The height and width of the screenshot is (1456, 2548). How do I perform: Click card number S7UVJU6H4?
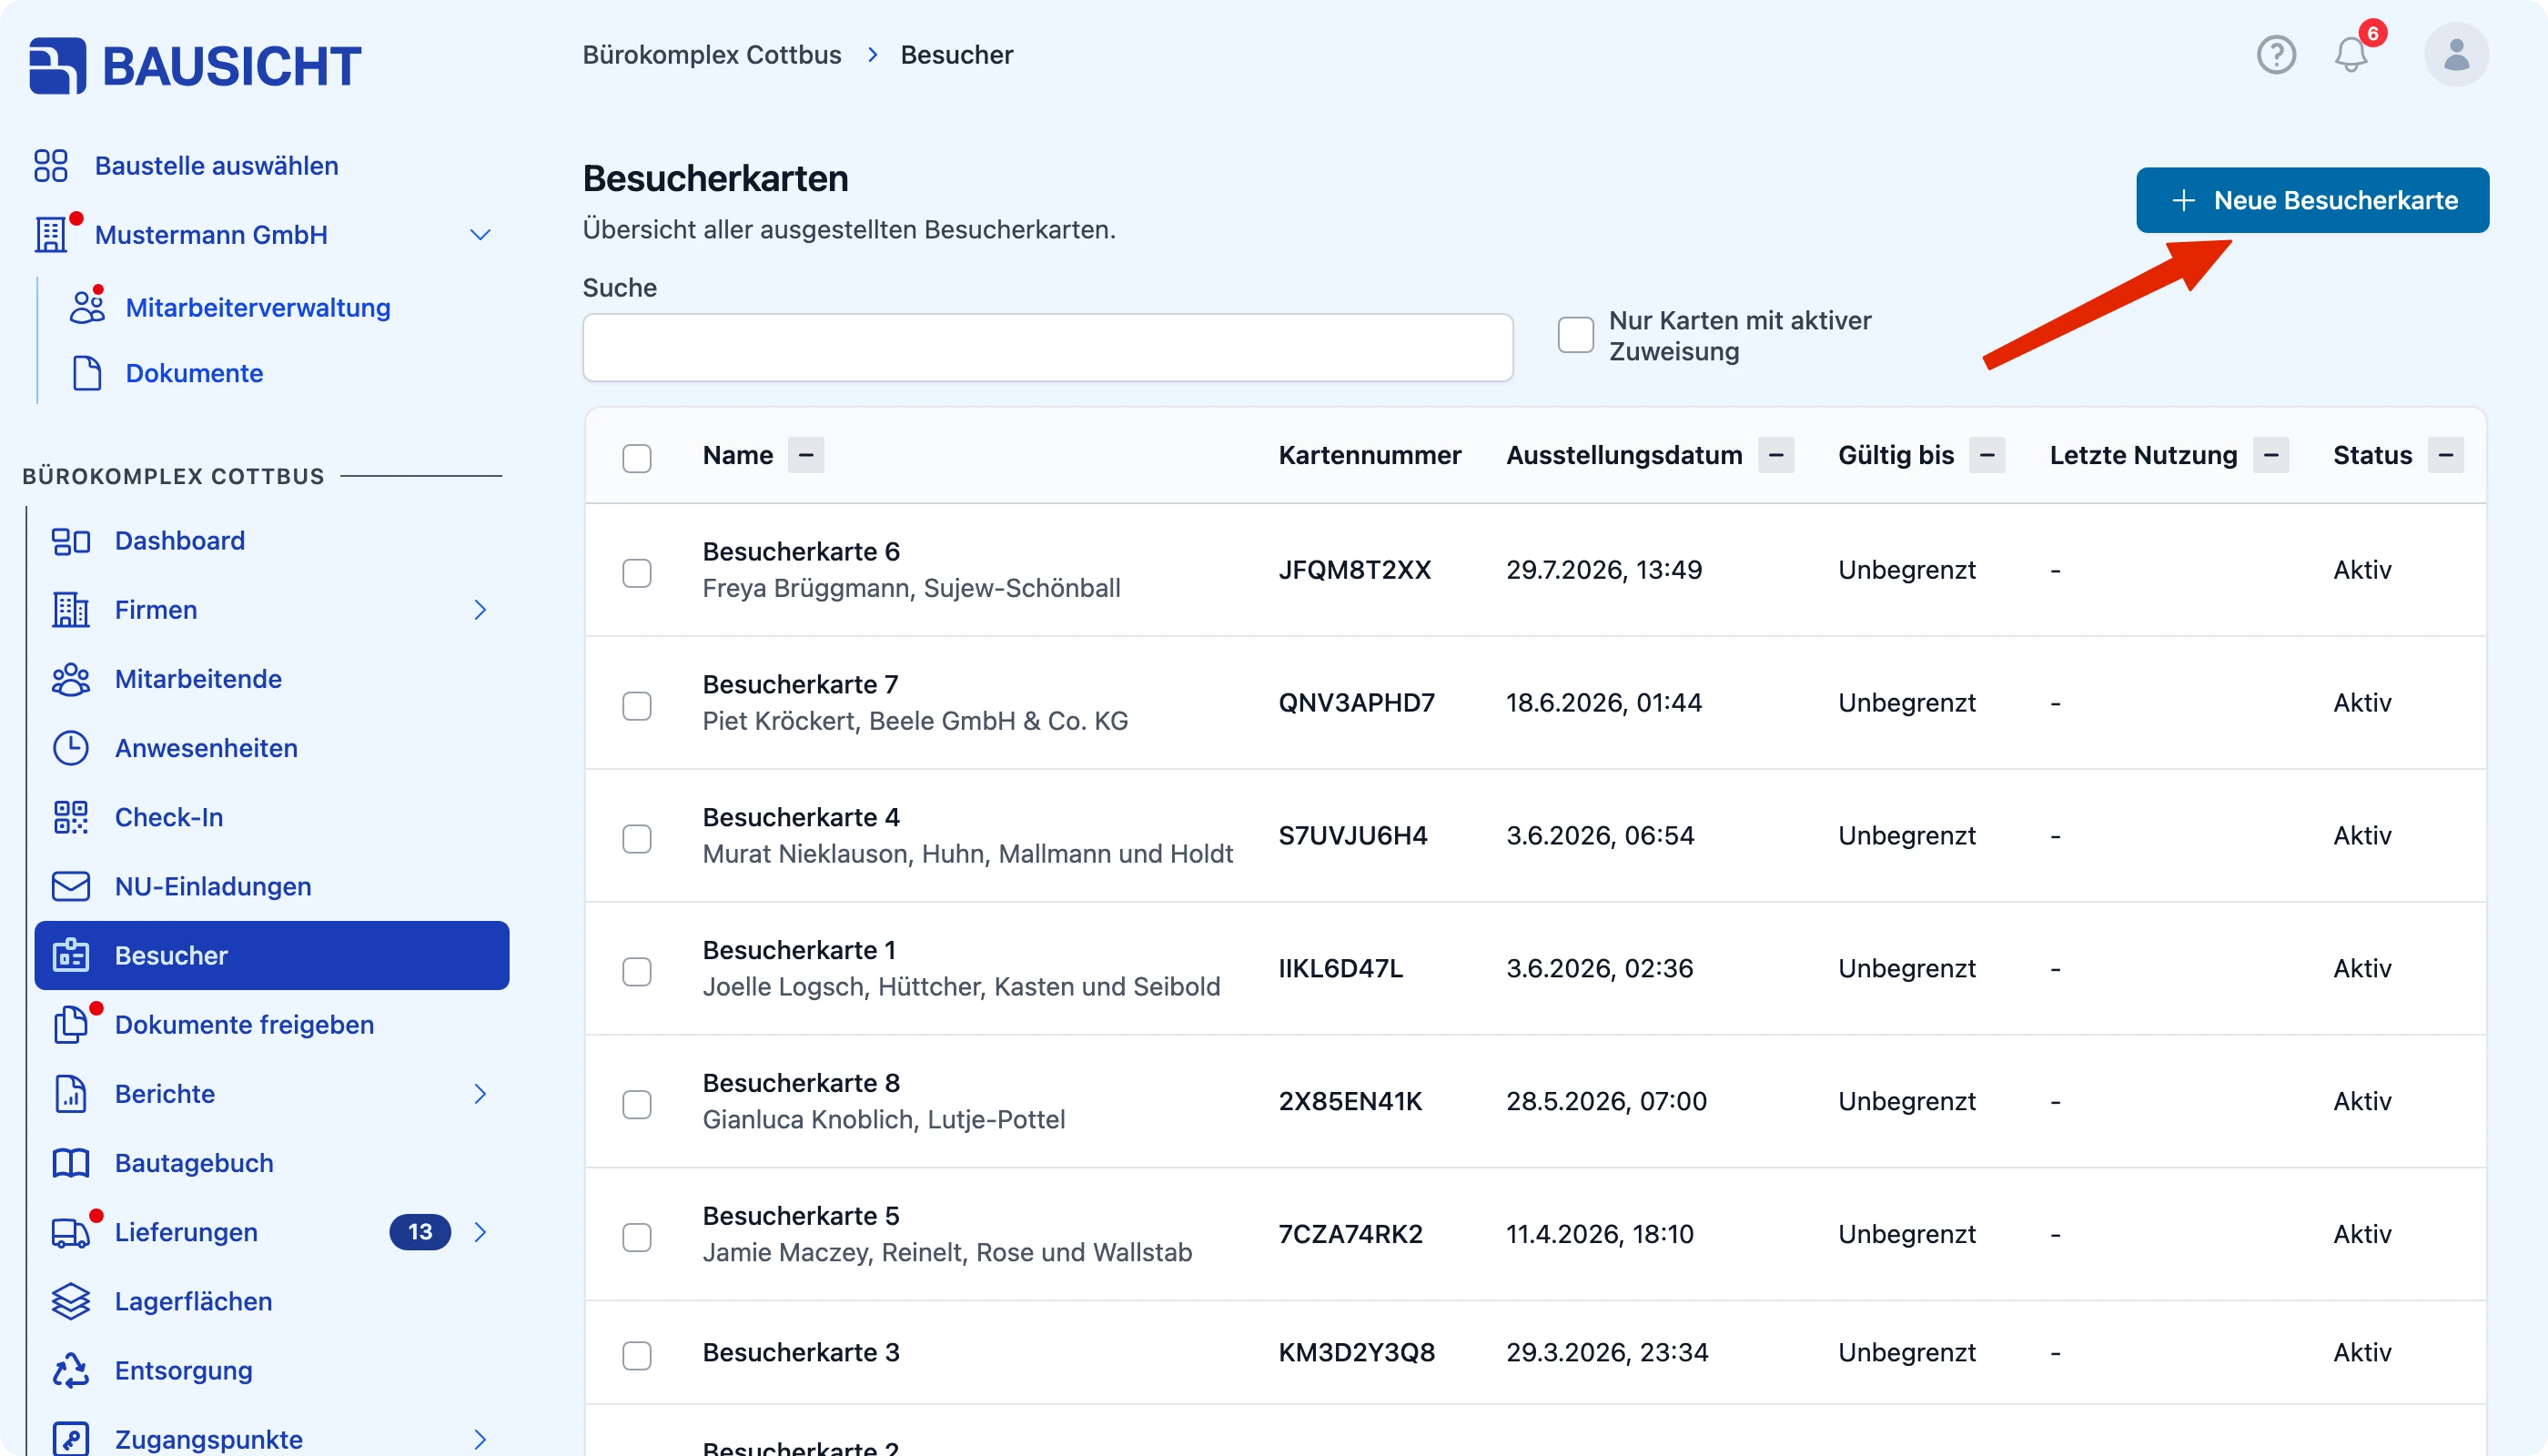click(x=1353, y=836)
